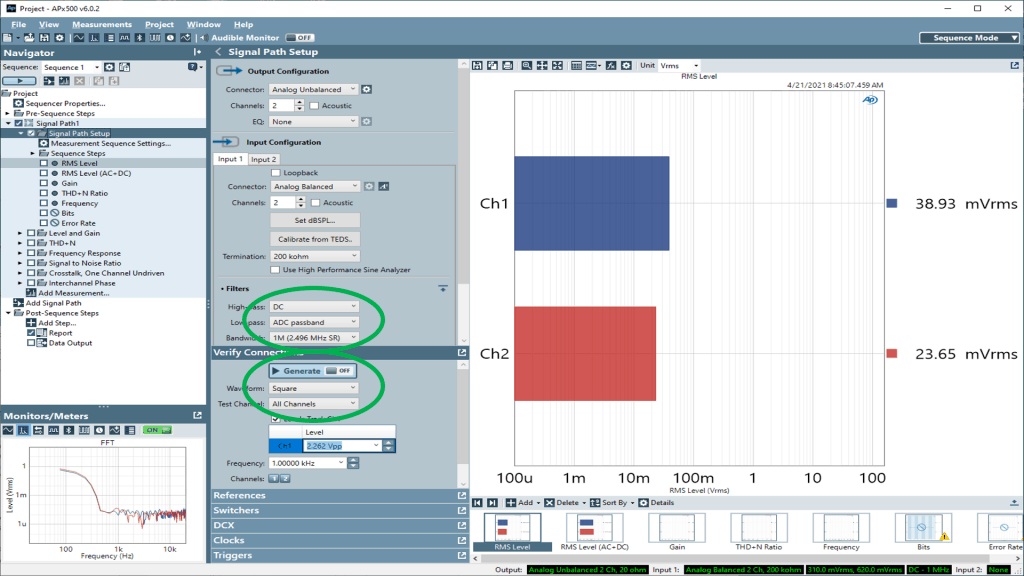The width and height of the screenshot is (1024, 576).
Task: Tick the RMS Level measurement checkbox
Action: click(x=43, y=163)
